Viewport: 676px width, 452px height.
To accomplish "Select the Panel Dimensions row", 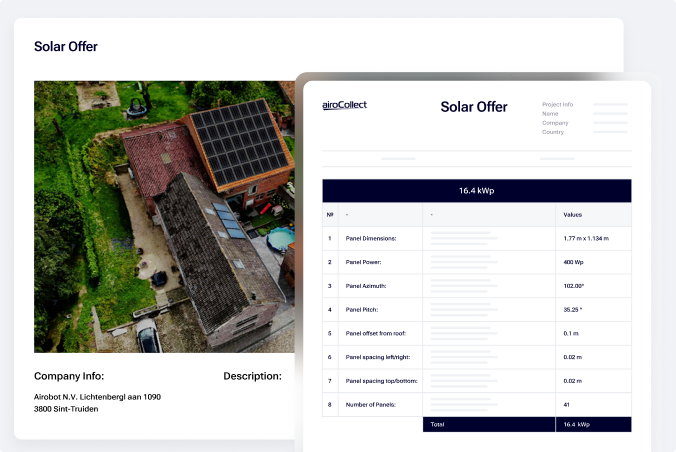I will coord(372,239).
